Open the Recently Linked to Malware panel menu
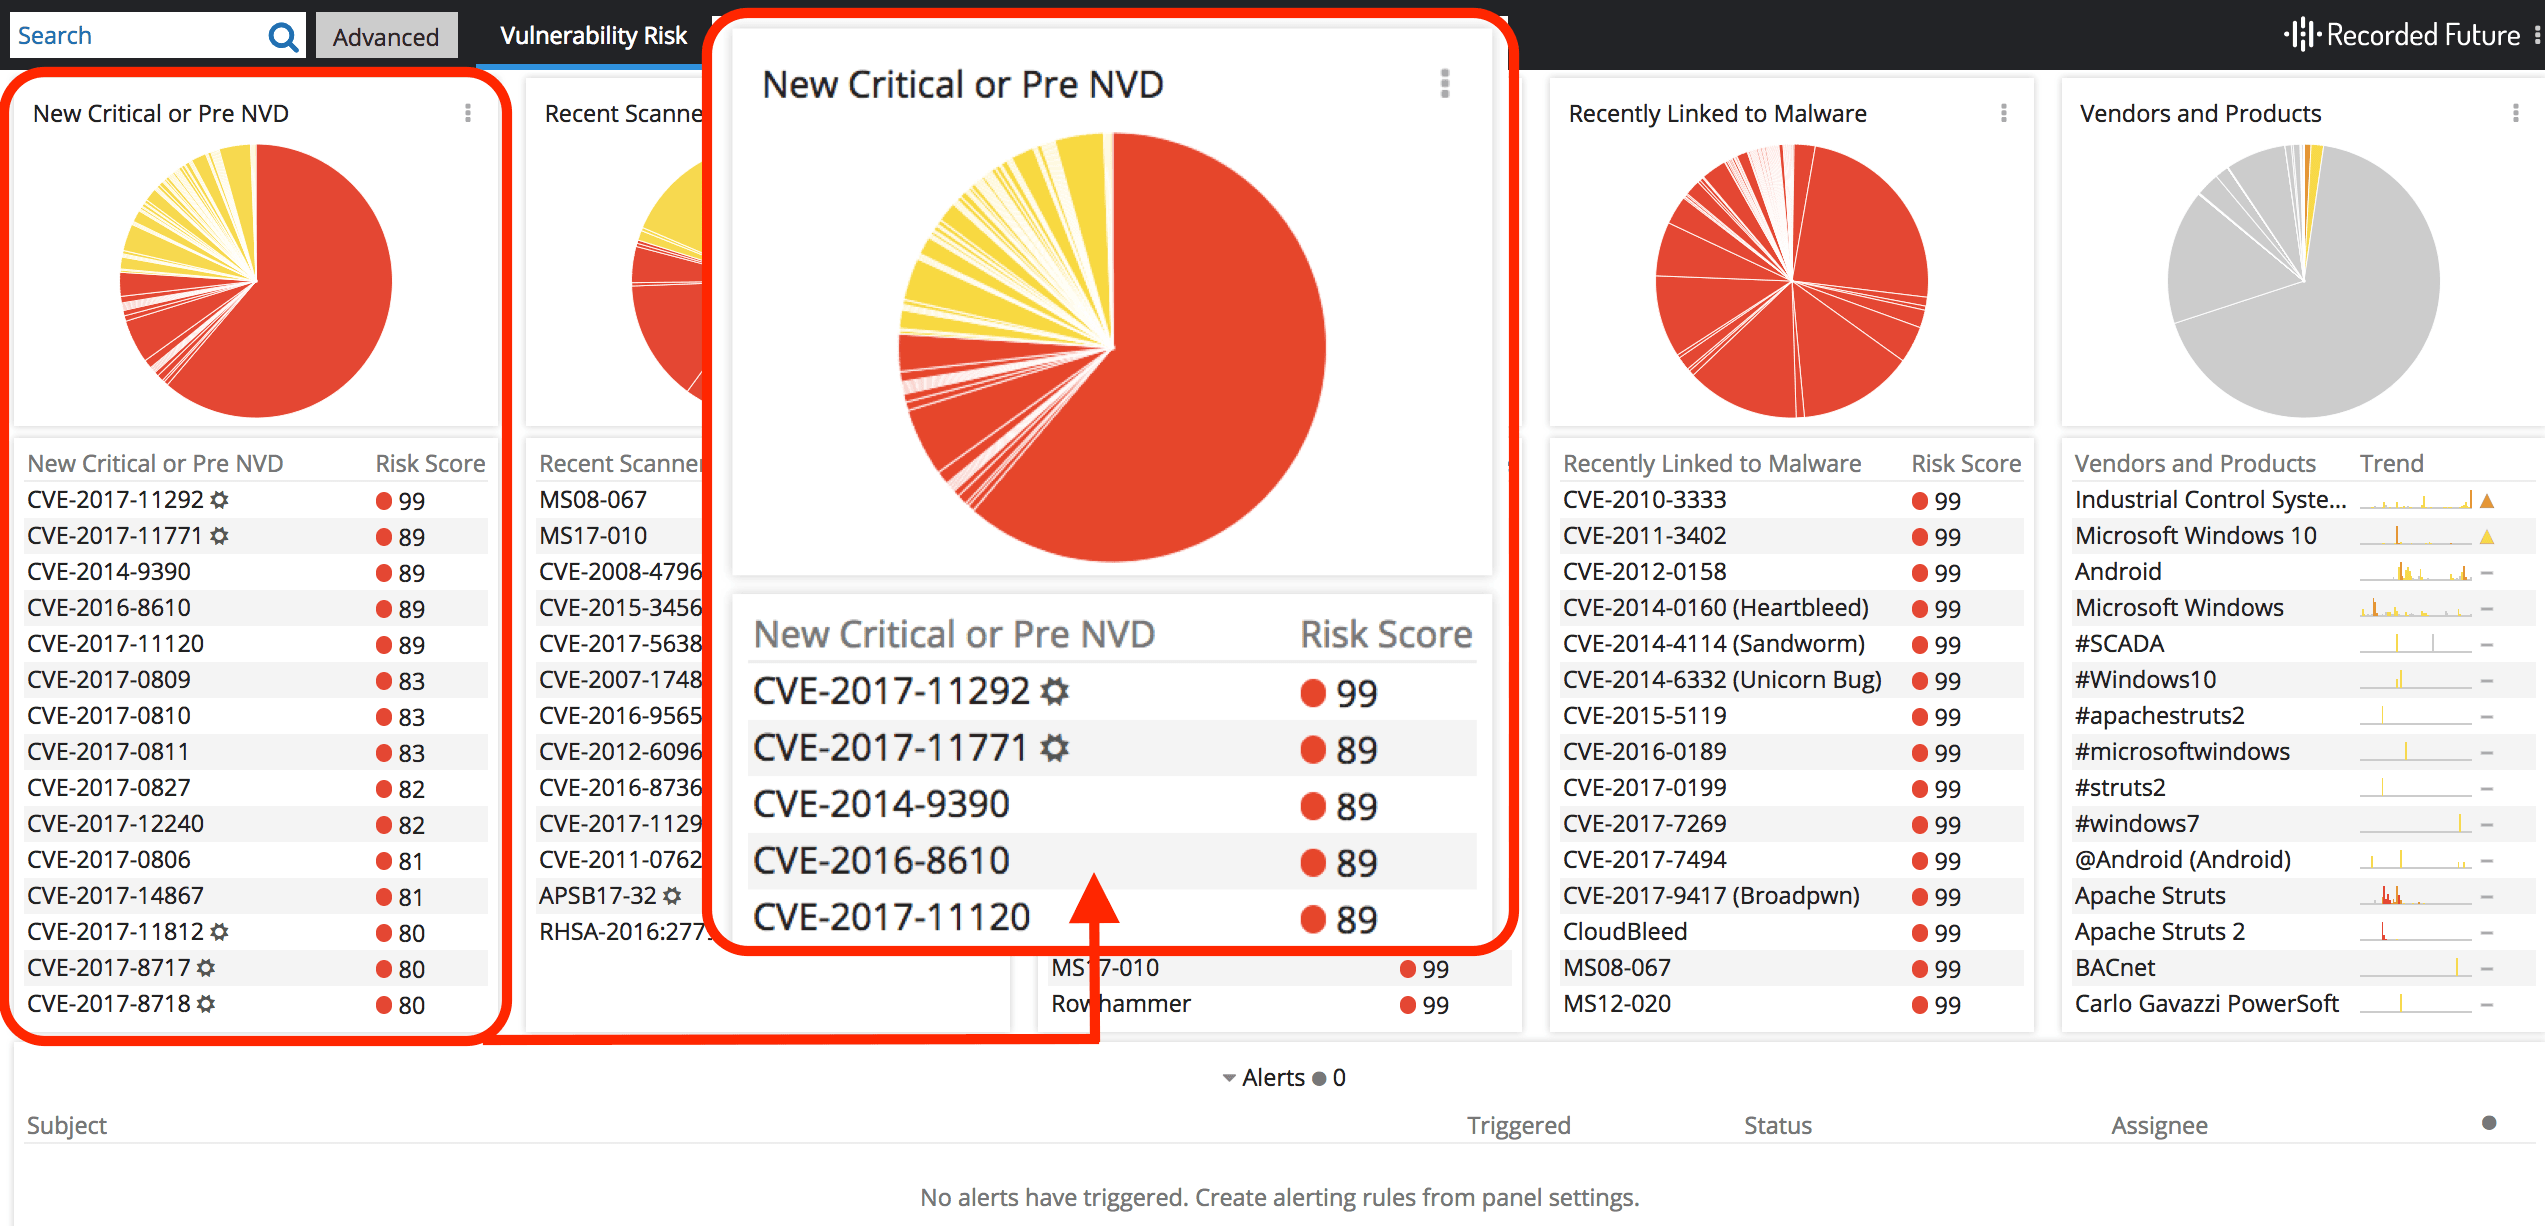 click(x=2003, y=113)
